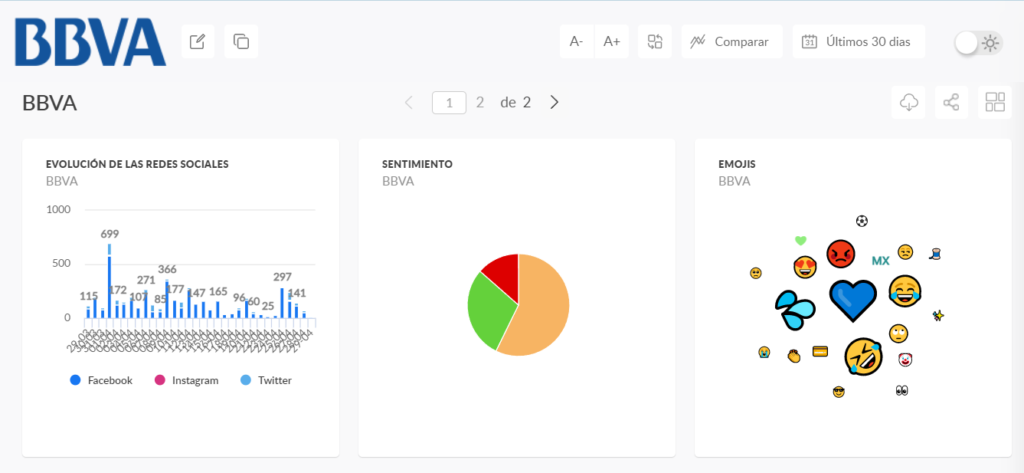1024x473 pixels.
Task: Go to next page with right chevron
Action: (x=554, y=103)
